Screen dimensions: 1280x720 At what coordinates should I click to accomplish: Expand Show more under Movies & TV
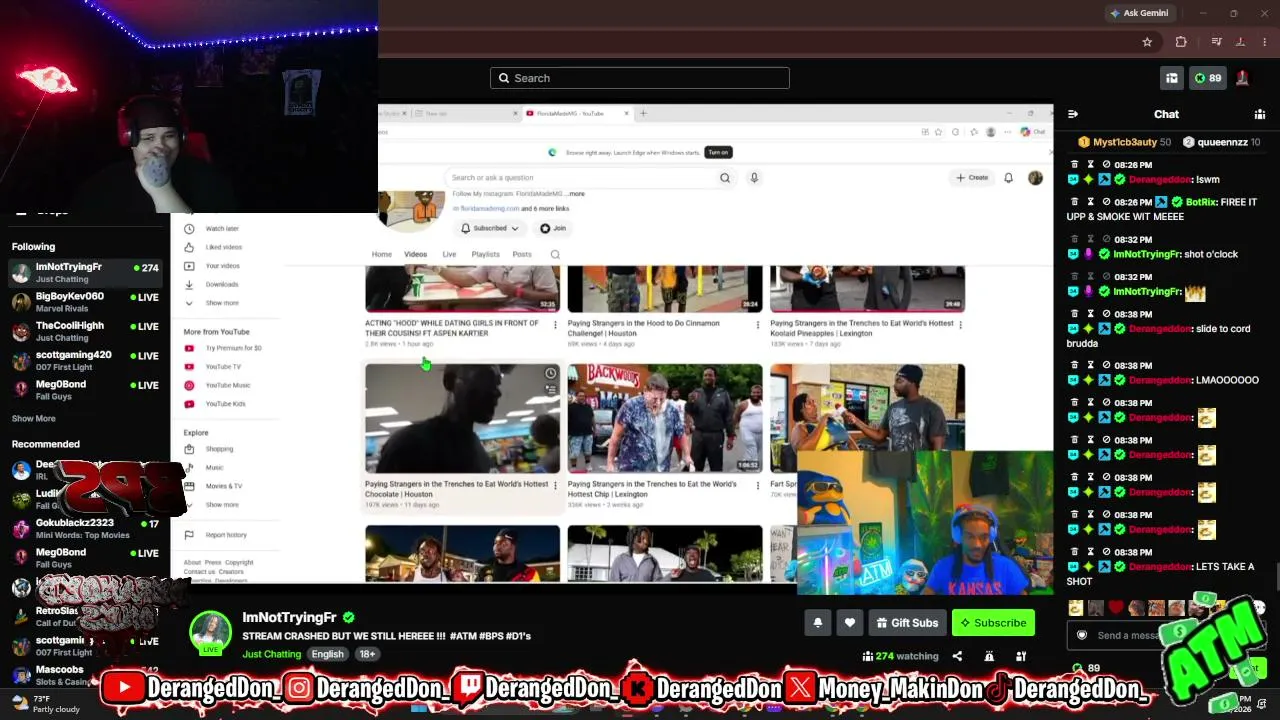click(222, 505)
